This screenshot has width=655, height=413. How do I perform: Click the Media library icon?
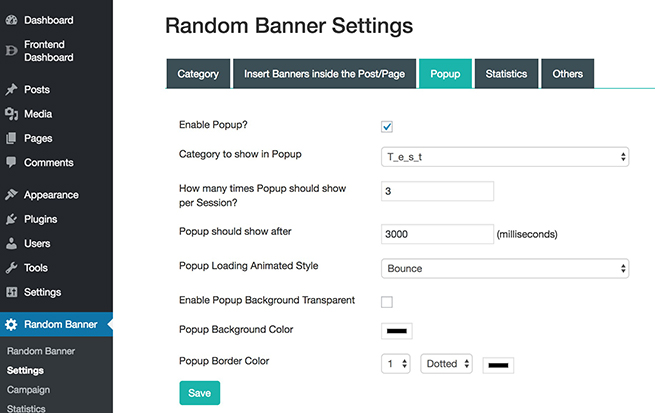coord(11,114)
